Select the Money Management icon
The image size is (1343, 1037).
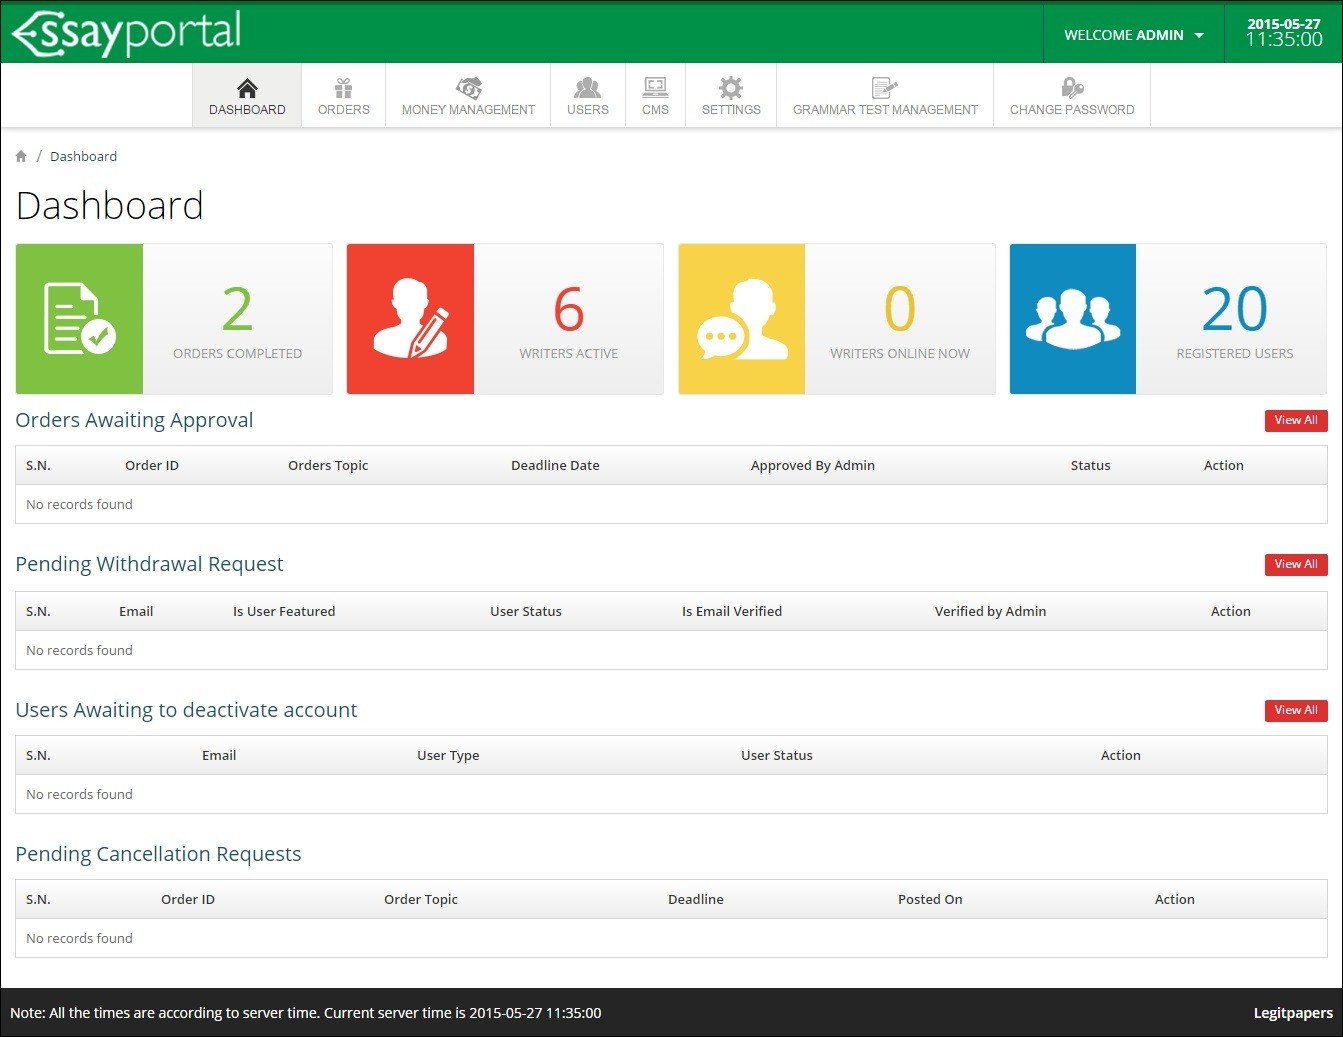(468, 88)
